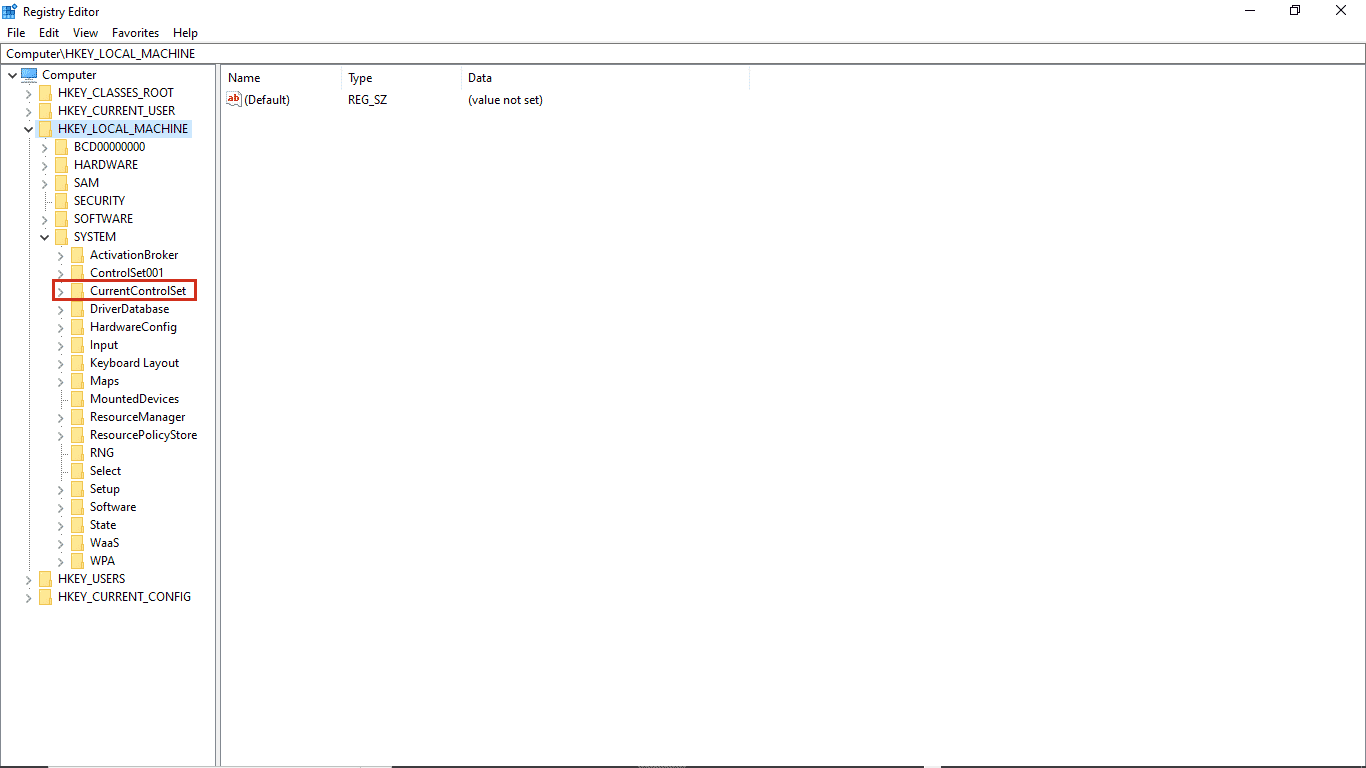Click the (Default) string value icon

(234, 99)
